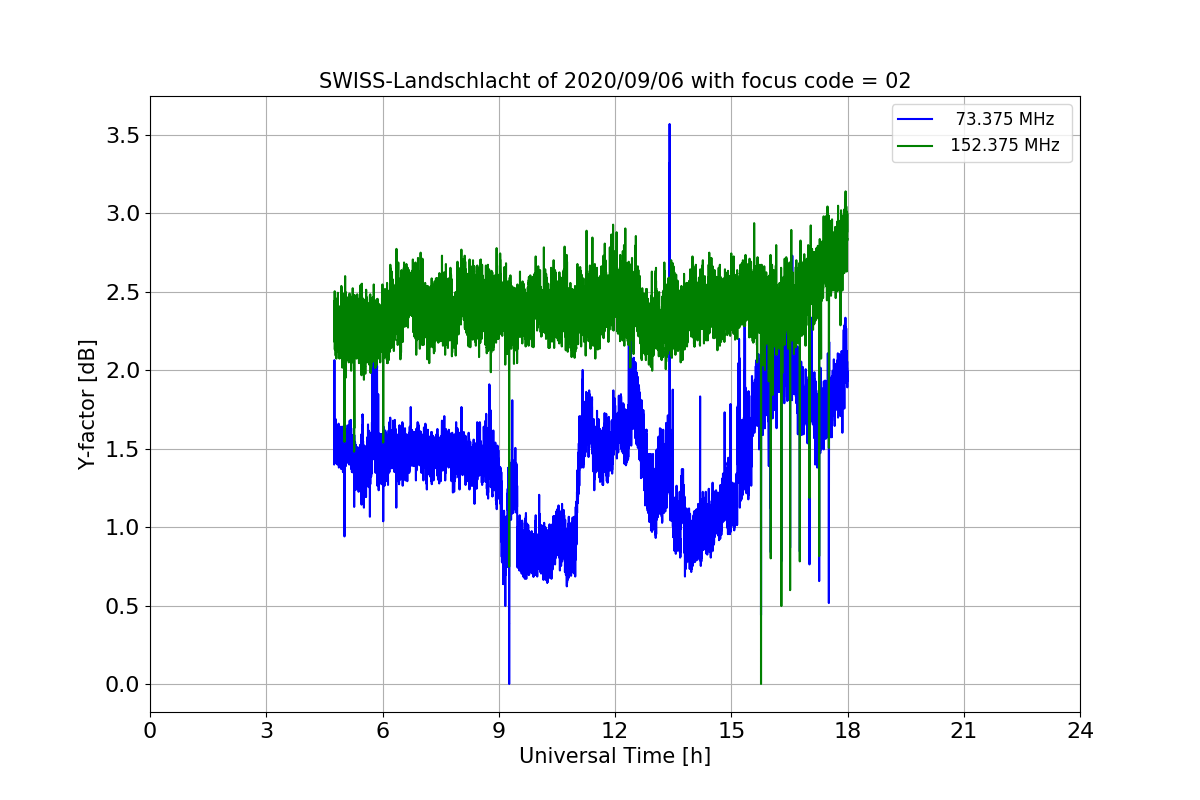Click x-axis tick label 18

point(848,731)
